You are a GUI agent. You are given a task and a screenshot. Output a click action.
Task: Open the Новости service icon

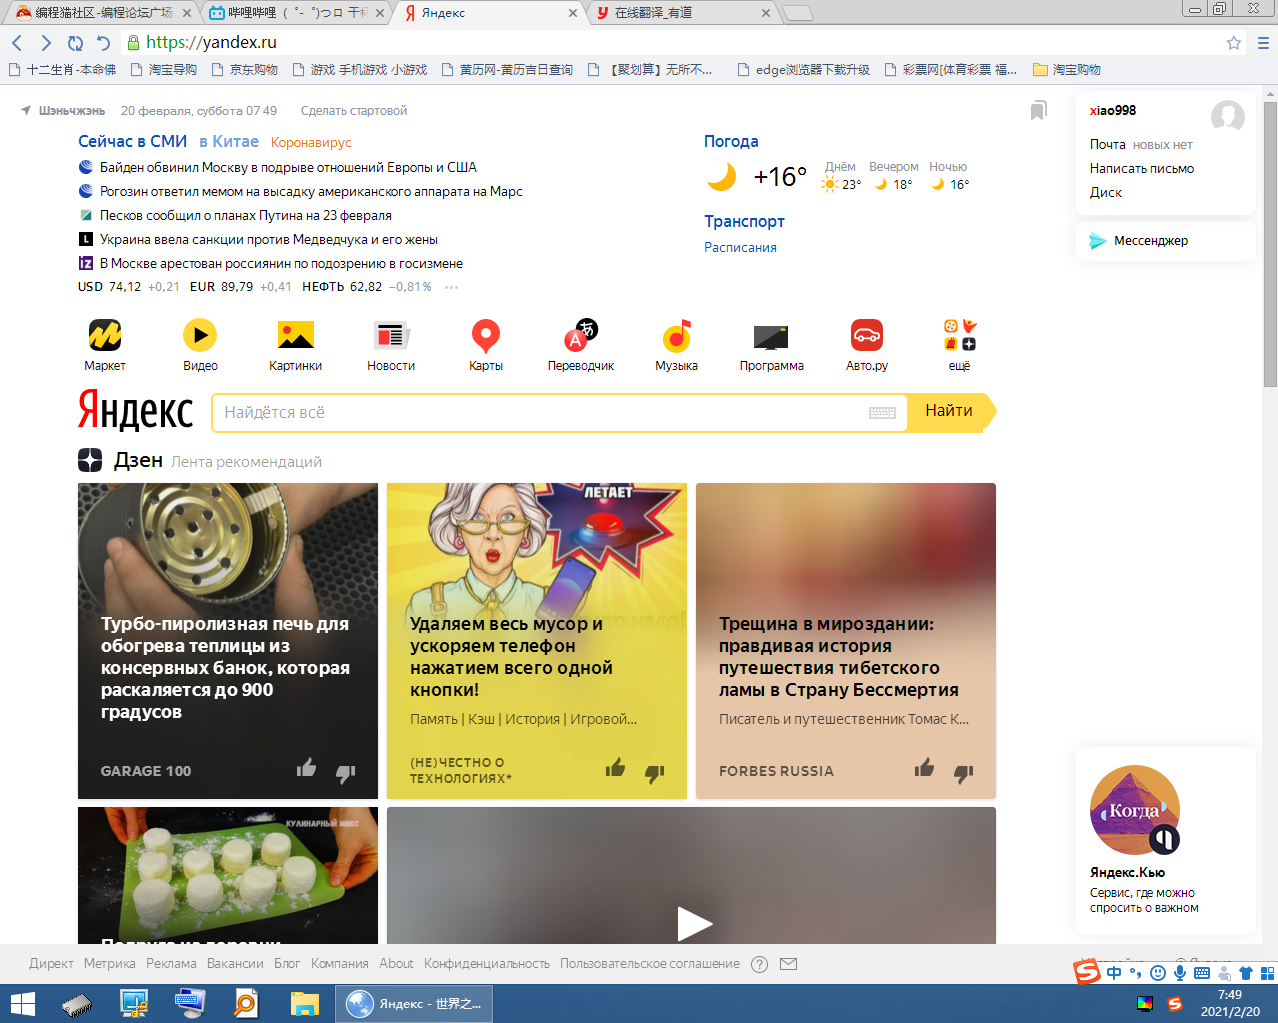click(391, 336)
